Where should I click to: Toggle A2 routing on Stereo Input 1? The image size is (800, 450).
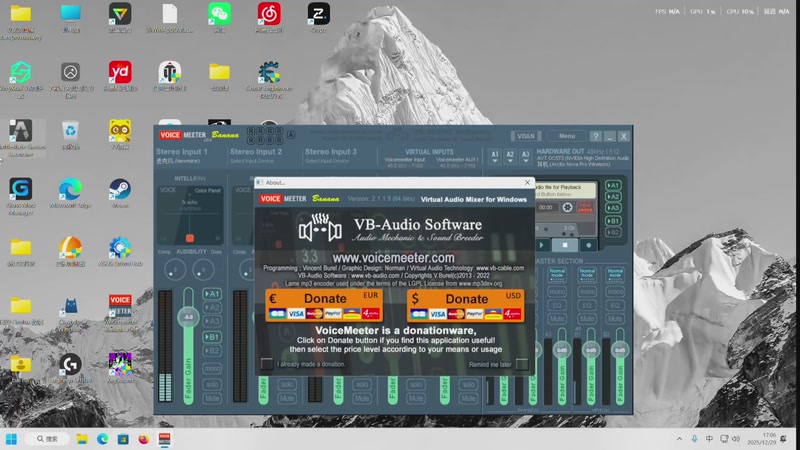pyautogui.click(x=212, y=308)
